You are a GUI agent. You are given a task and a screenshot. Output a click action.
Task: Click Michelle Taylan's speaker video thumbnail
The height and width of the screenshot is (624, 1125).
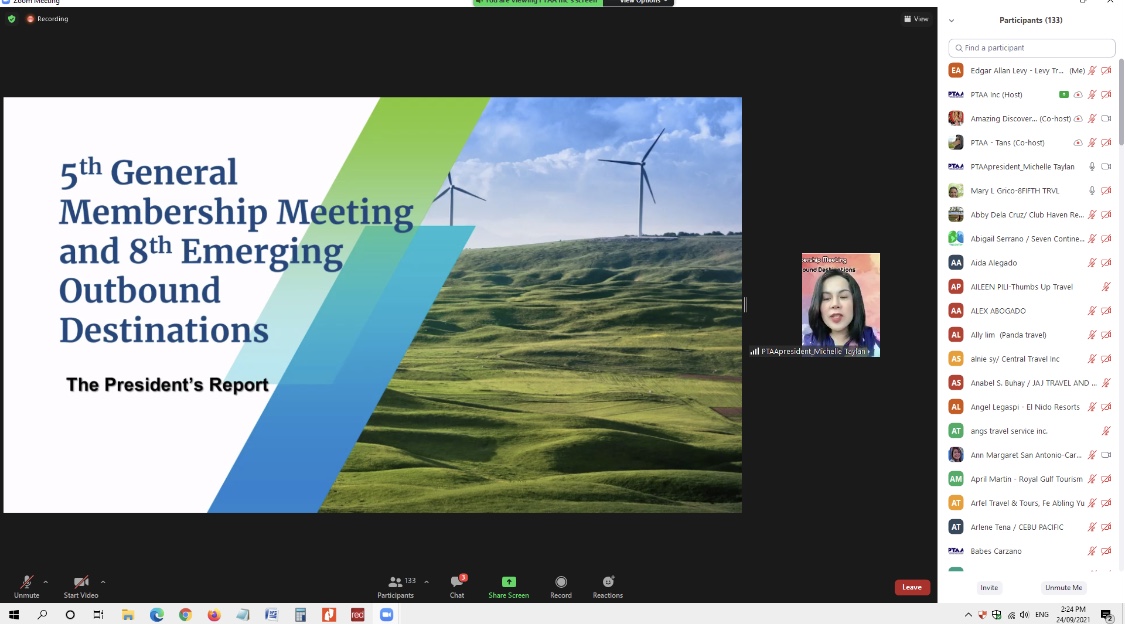pos(840,305)
